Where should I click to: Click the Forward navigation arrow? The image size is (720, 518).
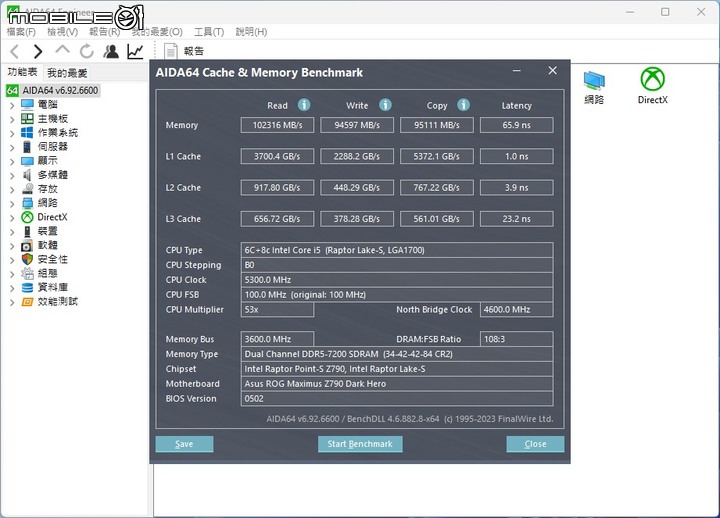click(x=38, y=51)
